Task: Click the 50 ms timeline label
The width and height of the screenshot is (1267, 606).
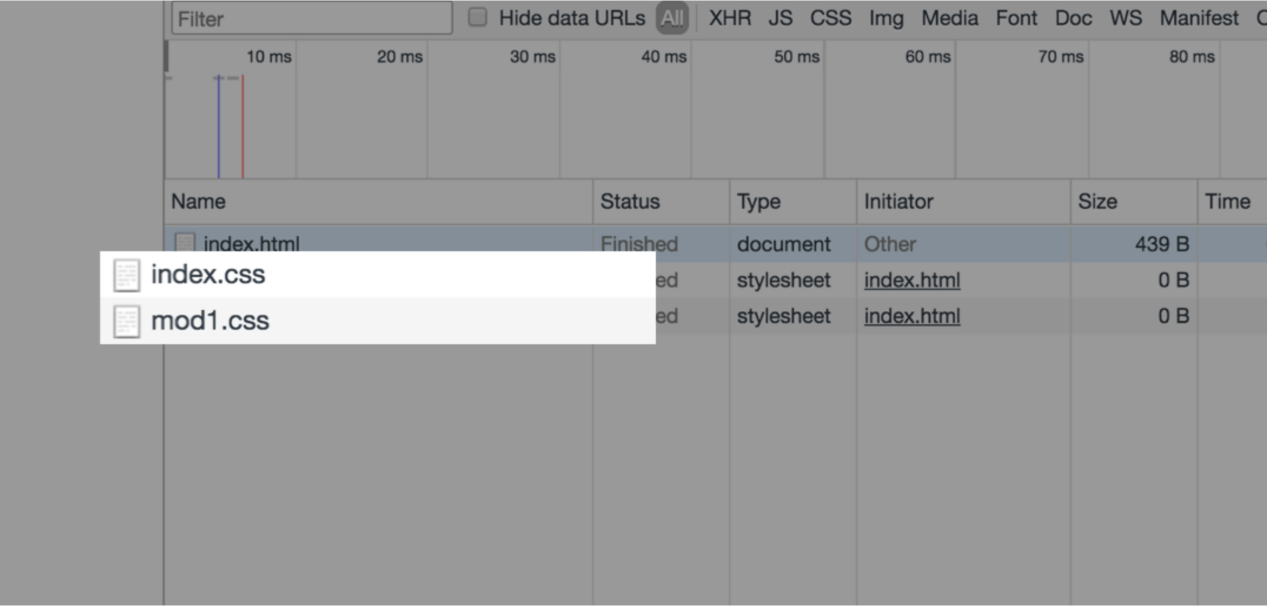Action: [x=797, y=57]
